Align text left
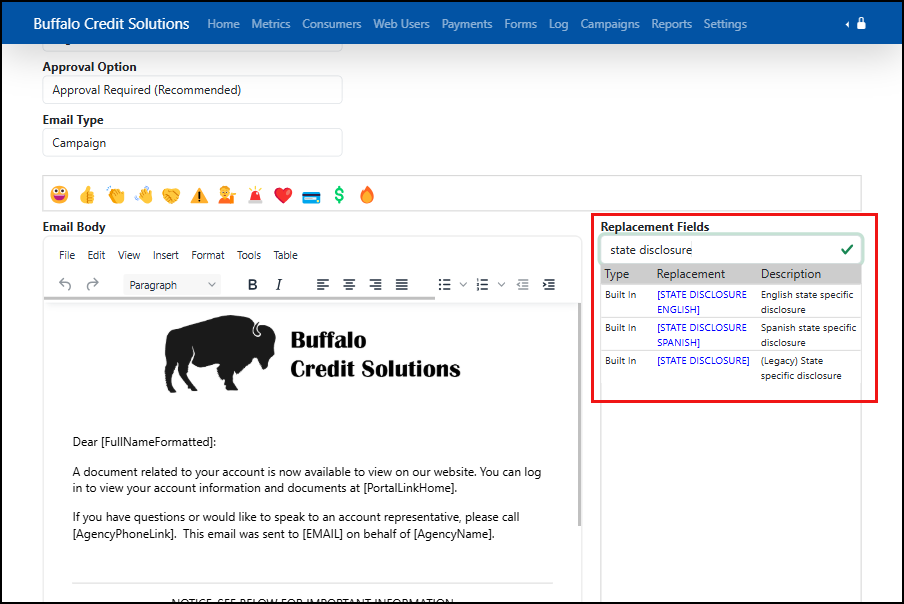Image resolution: width=904 pixels, height=604 pixels. (323, 284)
